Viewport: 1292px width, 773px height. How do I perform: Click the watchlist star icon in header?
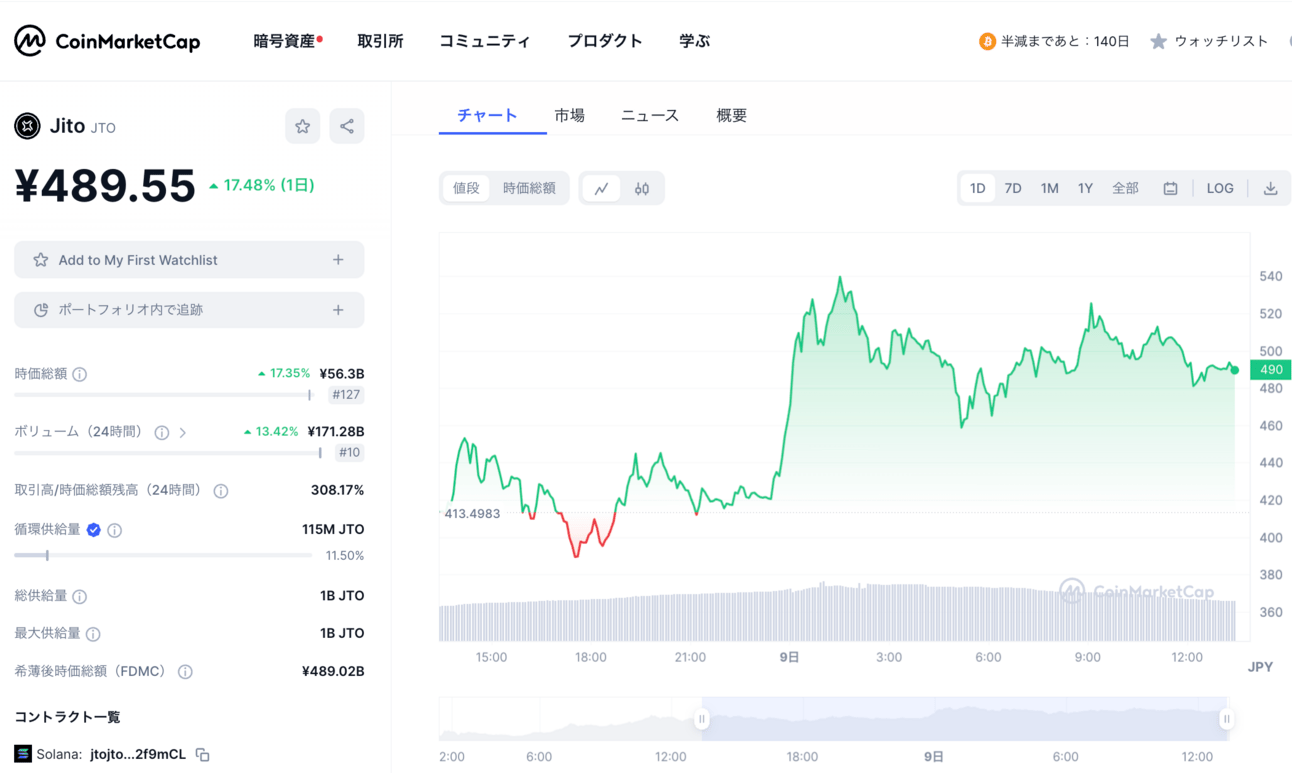[x=1158, y=41]
